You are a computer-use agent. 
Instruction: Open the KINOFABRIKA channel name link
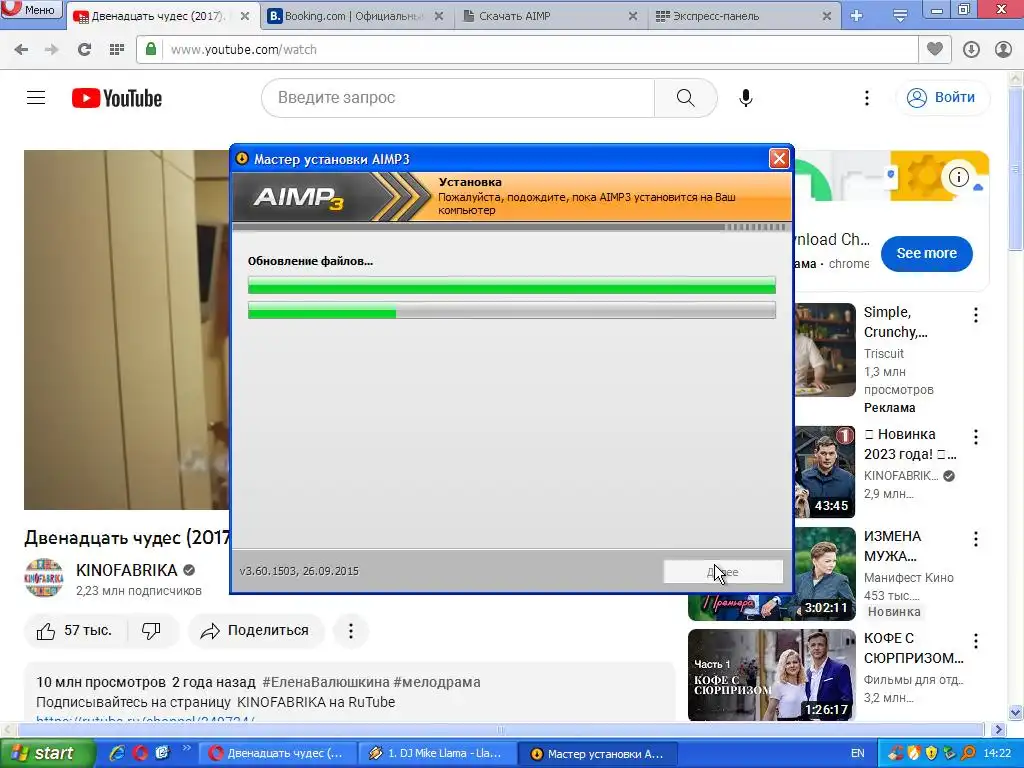(127, 570)
